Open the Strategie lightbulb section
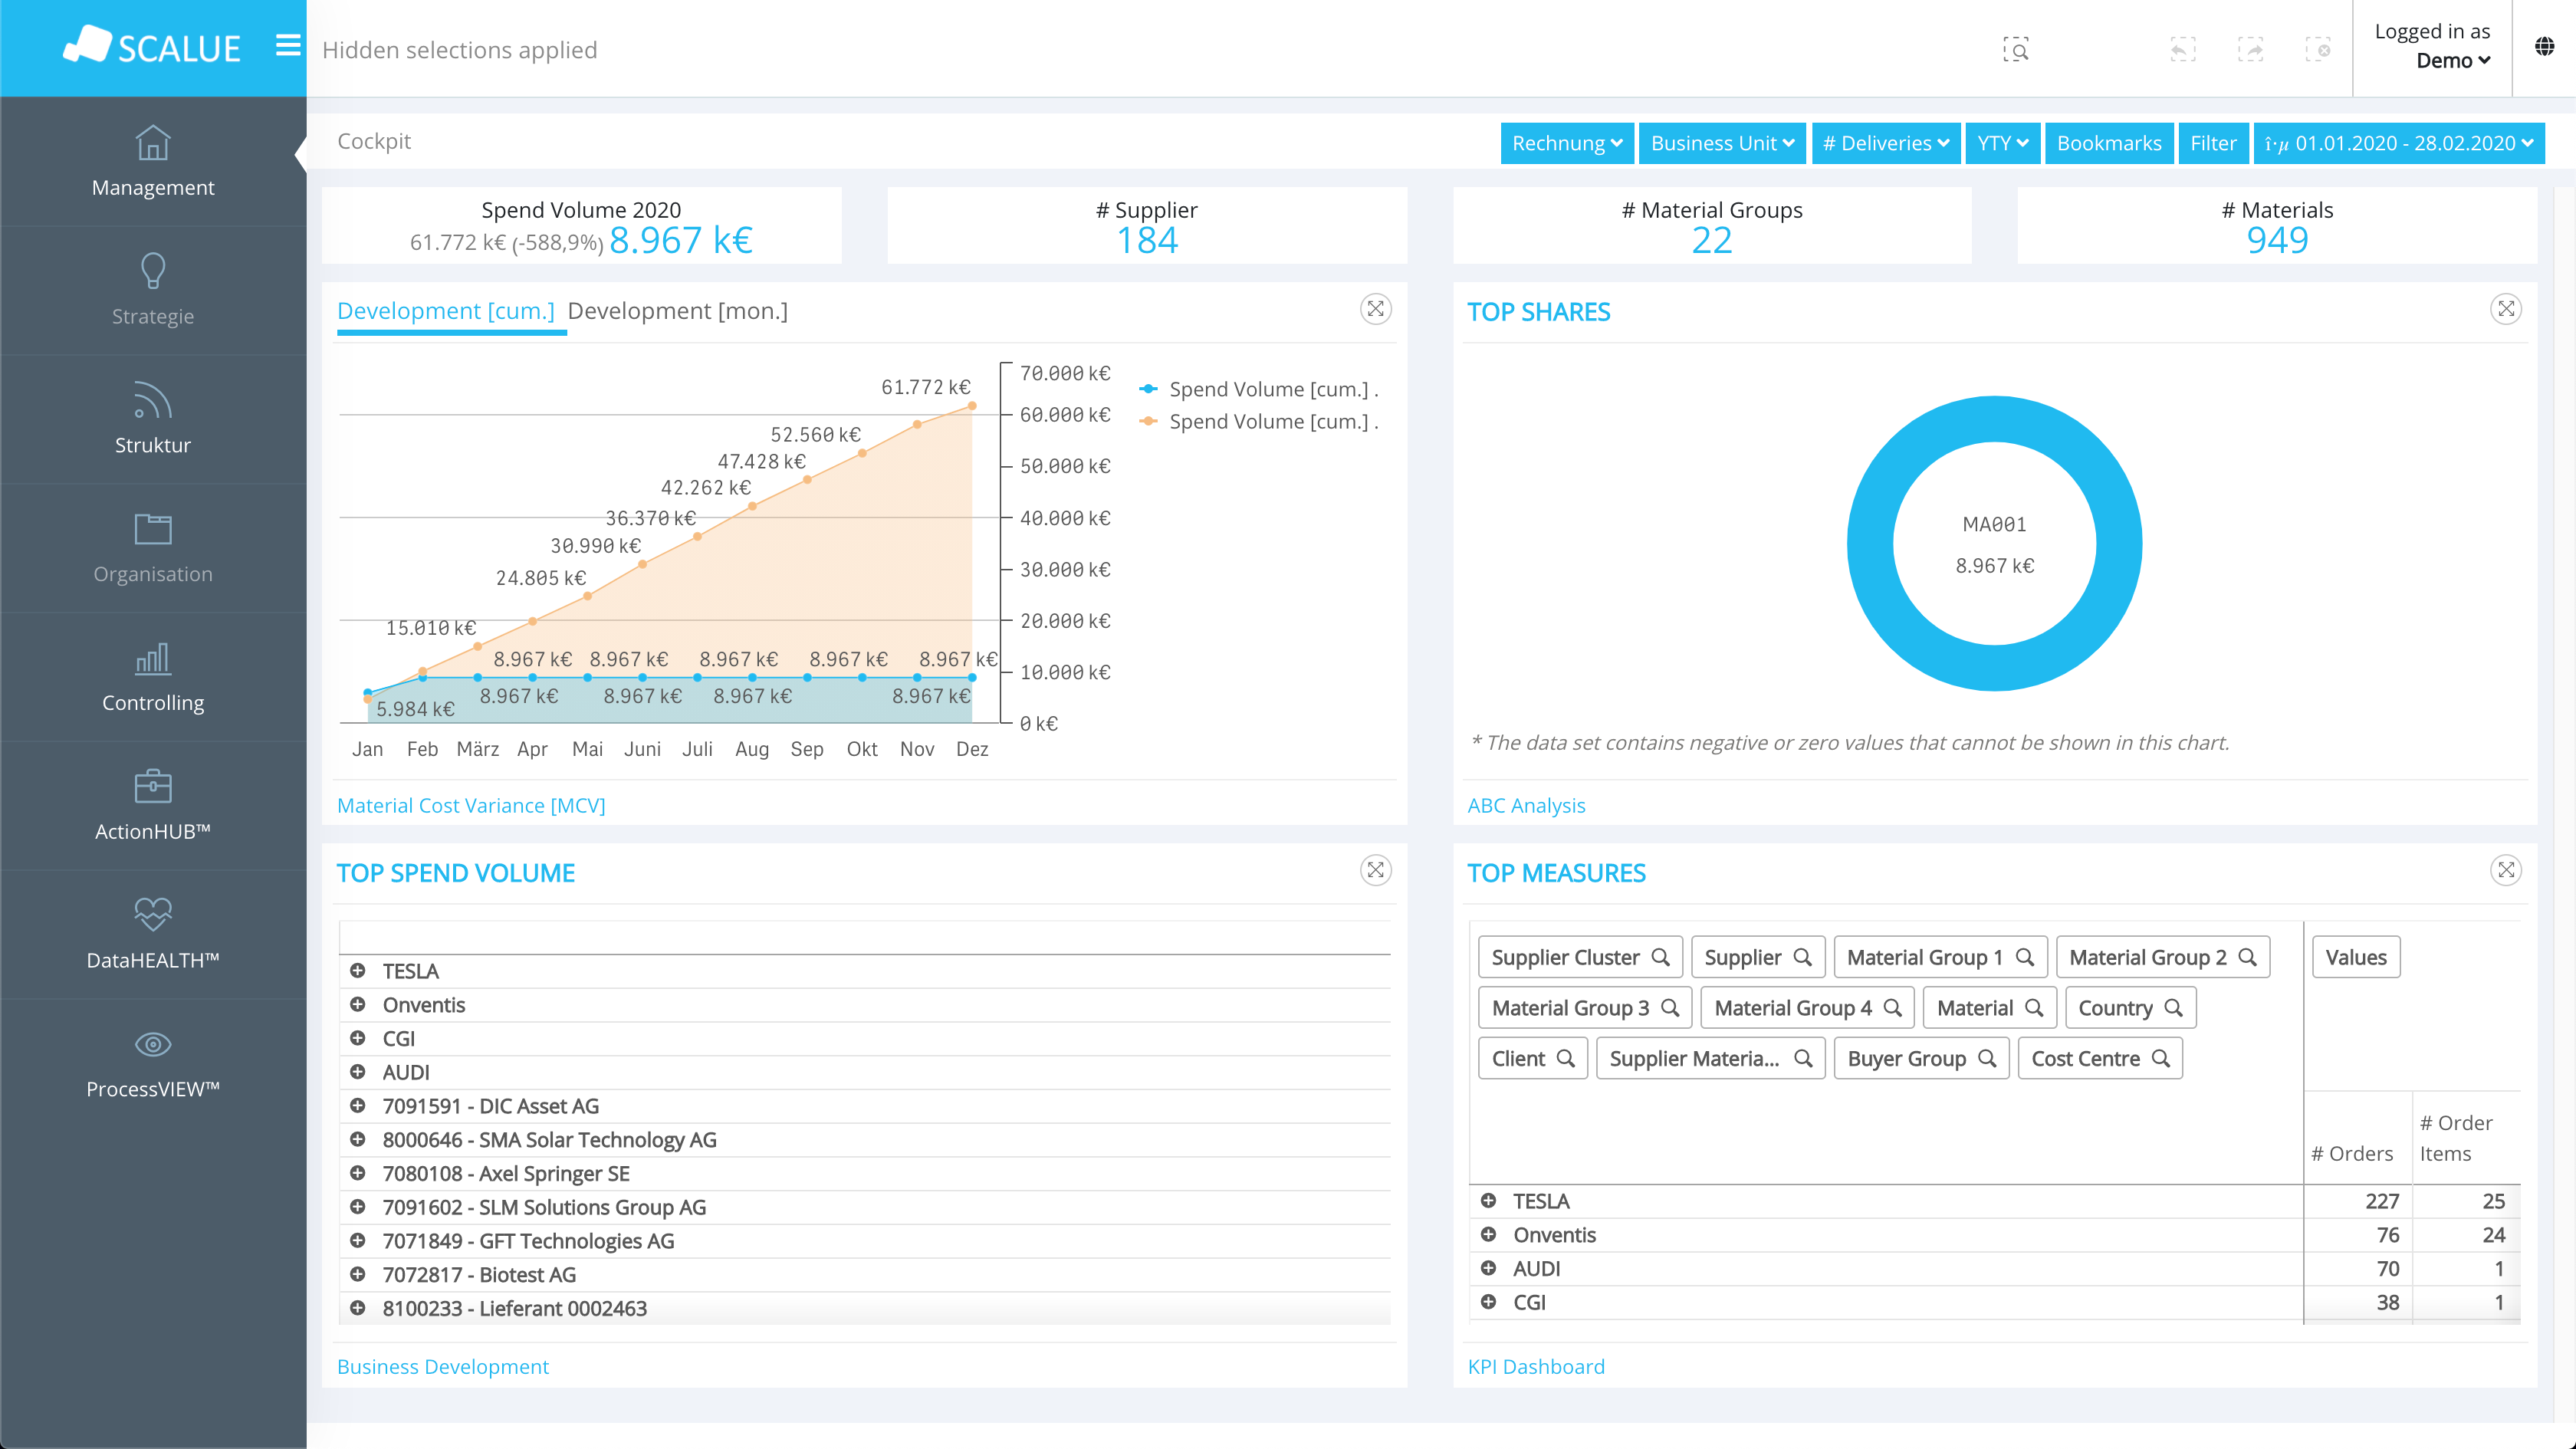The image size is (2576, 1449). click(x=153, y=271)
